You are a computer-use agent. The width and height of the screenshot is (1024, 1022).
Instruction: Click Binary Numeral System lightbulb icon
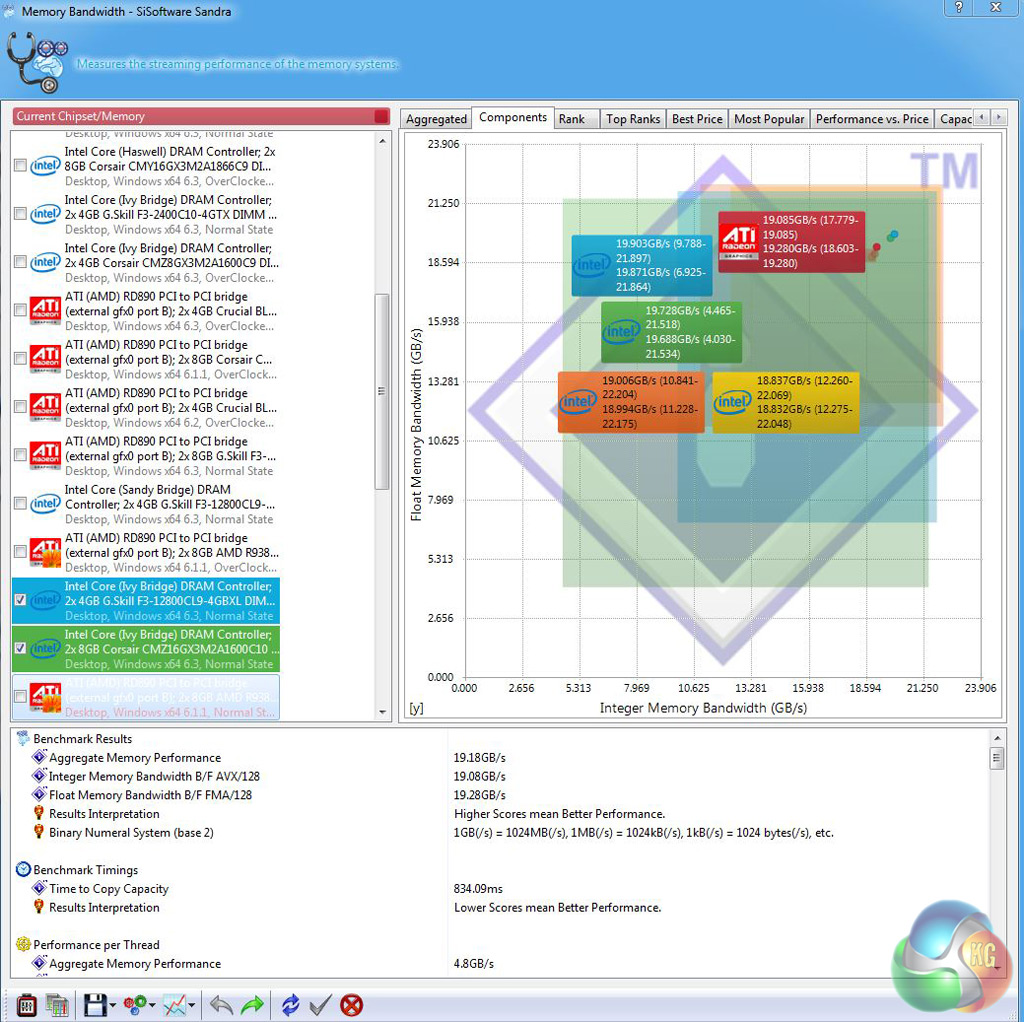(39, 833)
